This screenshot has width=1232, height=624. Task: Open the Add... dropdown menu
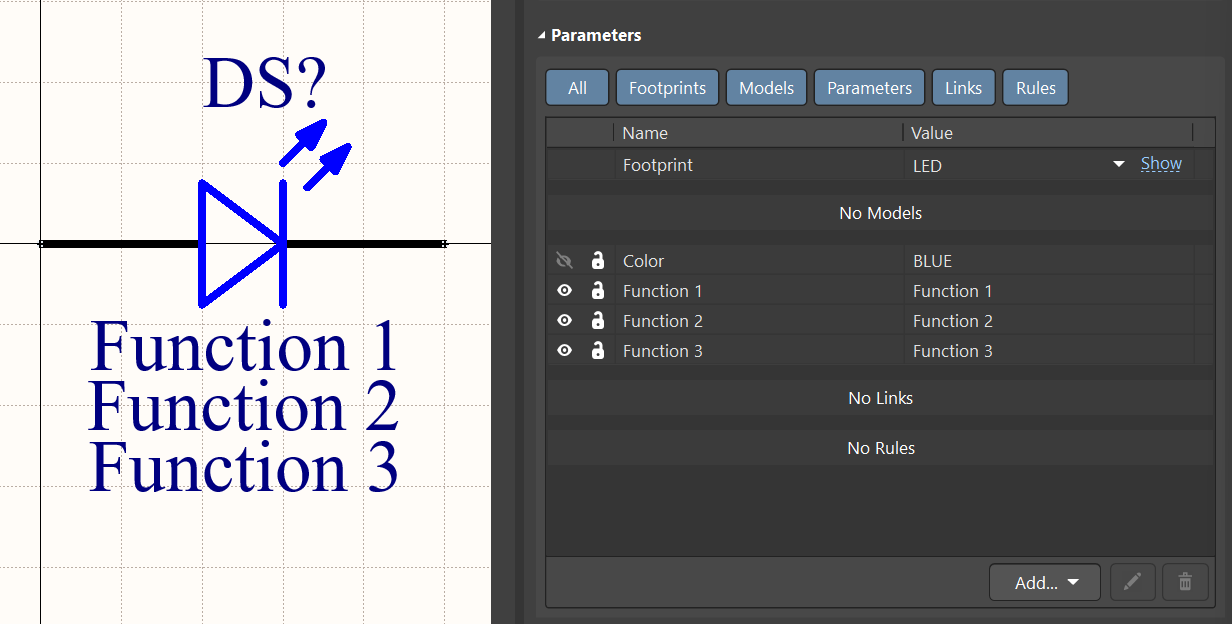tap(1044, 581)
